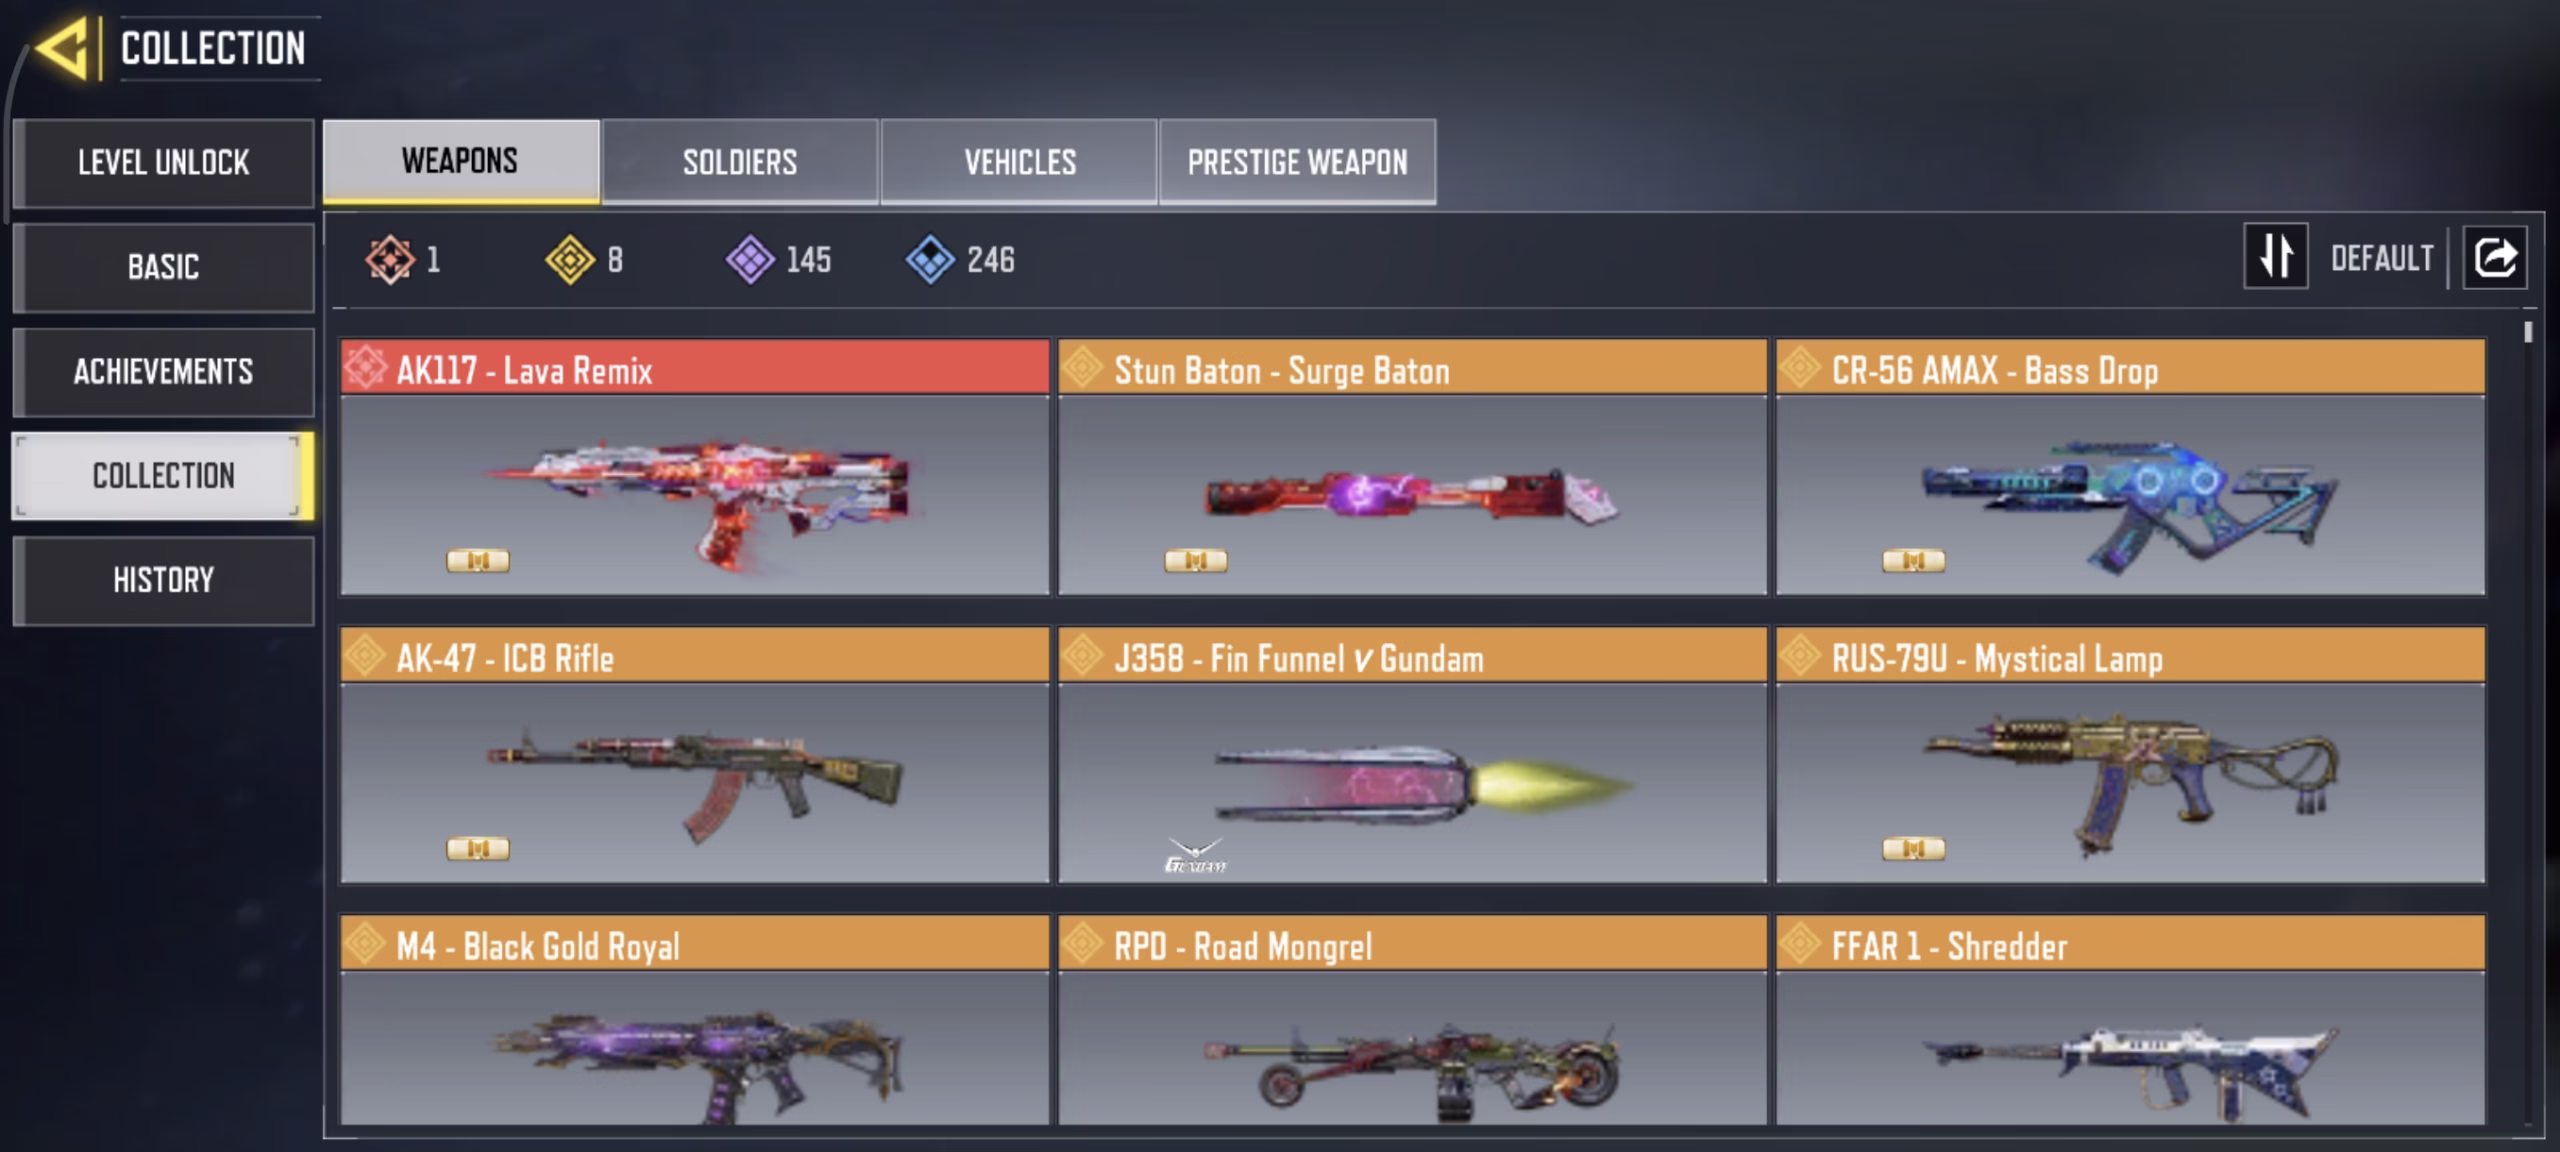
Task: Click the share export icon
Action: (2494, 258)
